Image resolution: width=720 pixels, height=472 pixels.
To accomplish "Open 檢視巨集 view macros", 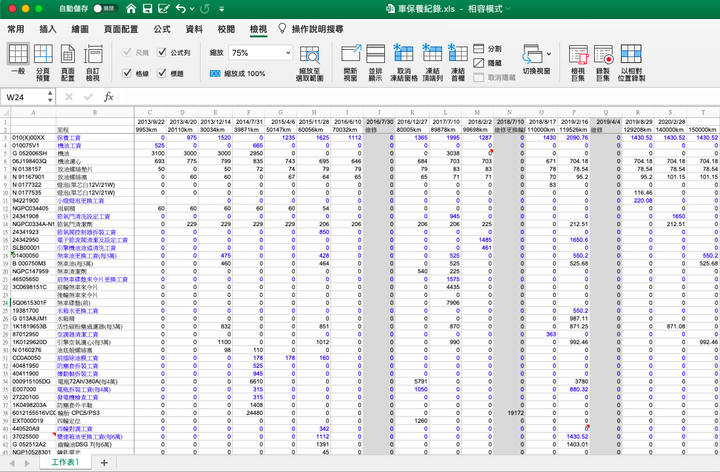I will 578,63.
